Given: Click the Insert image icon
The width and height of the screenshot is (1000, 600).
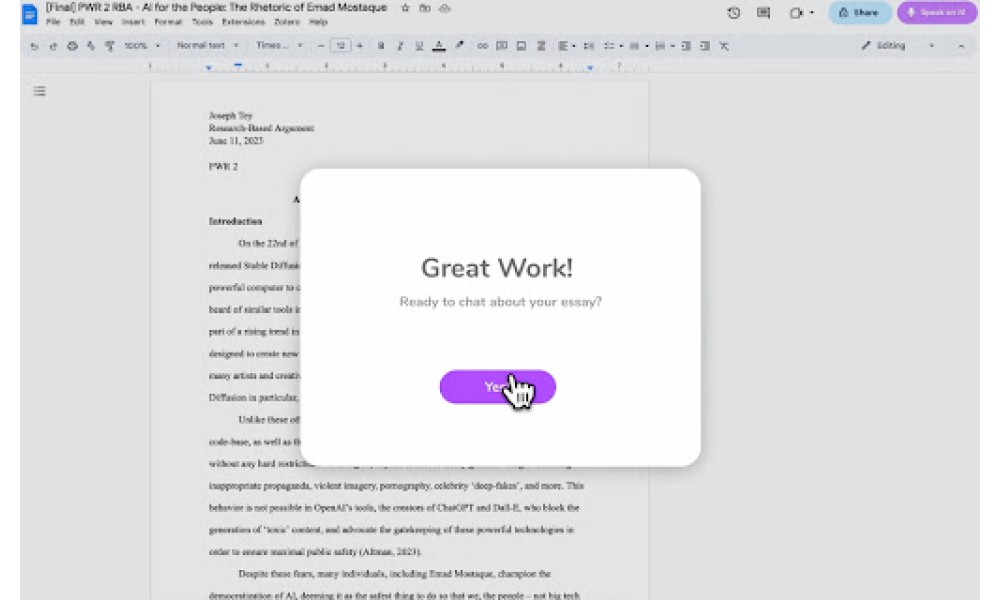Looking at the screenshot, I should click(x=521, y=46).
